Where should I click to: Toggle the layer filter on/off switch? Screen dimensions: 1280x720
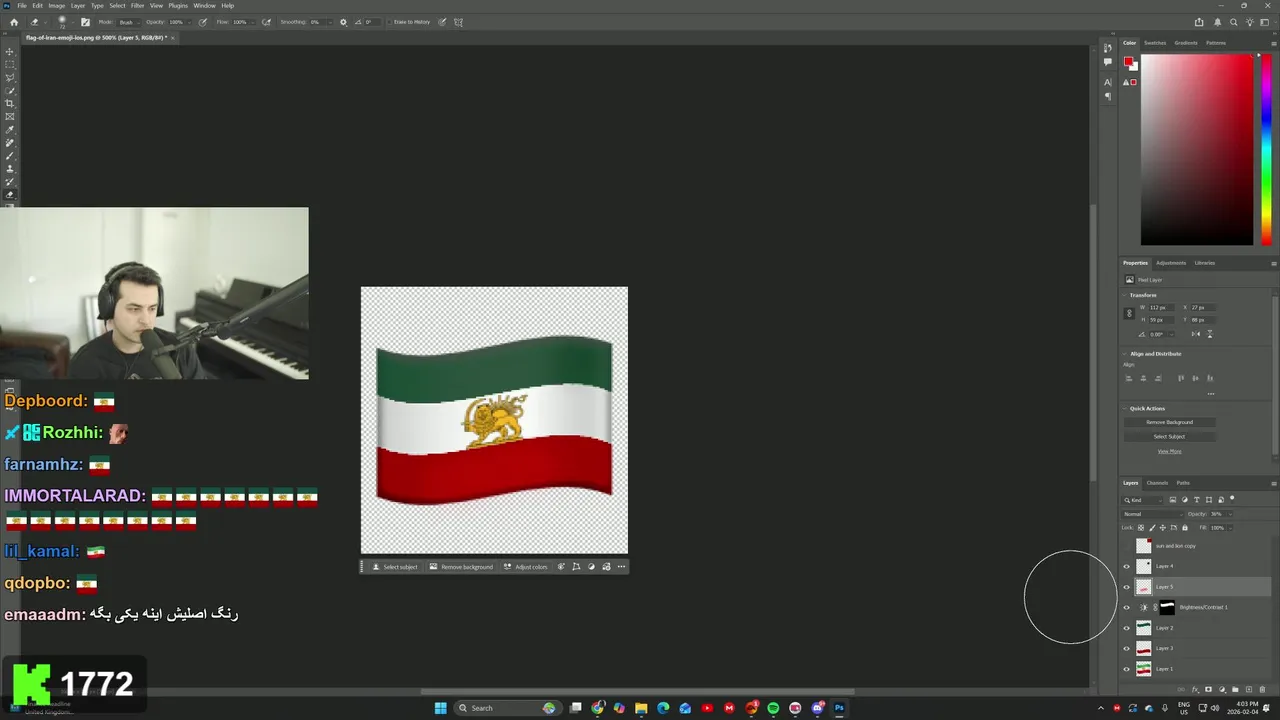1232,498
